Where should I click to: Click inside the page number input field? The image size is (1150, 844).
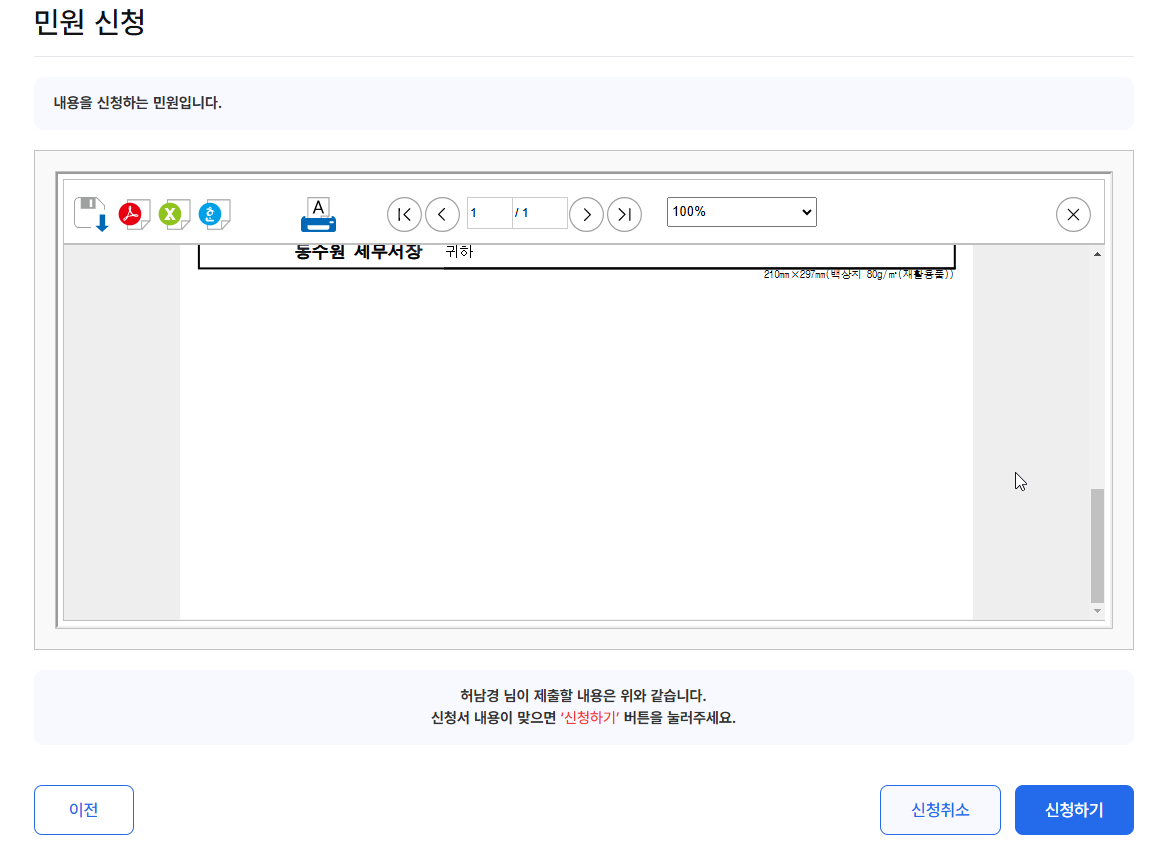tap(488, 213)
